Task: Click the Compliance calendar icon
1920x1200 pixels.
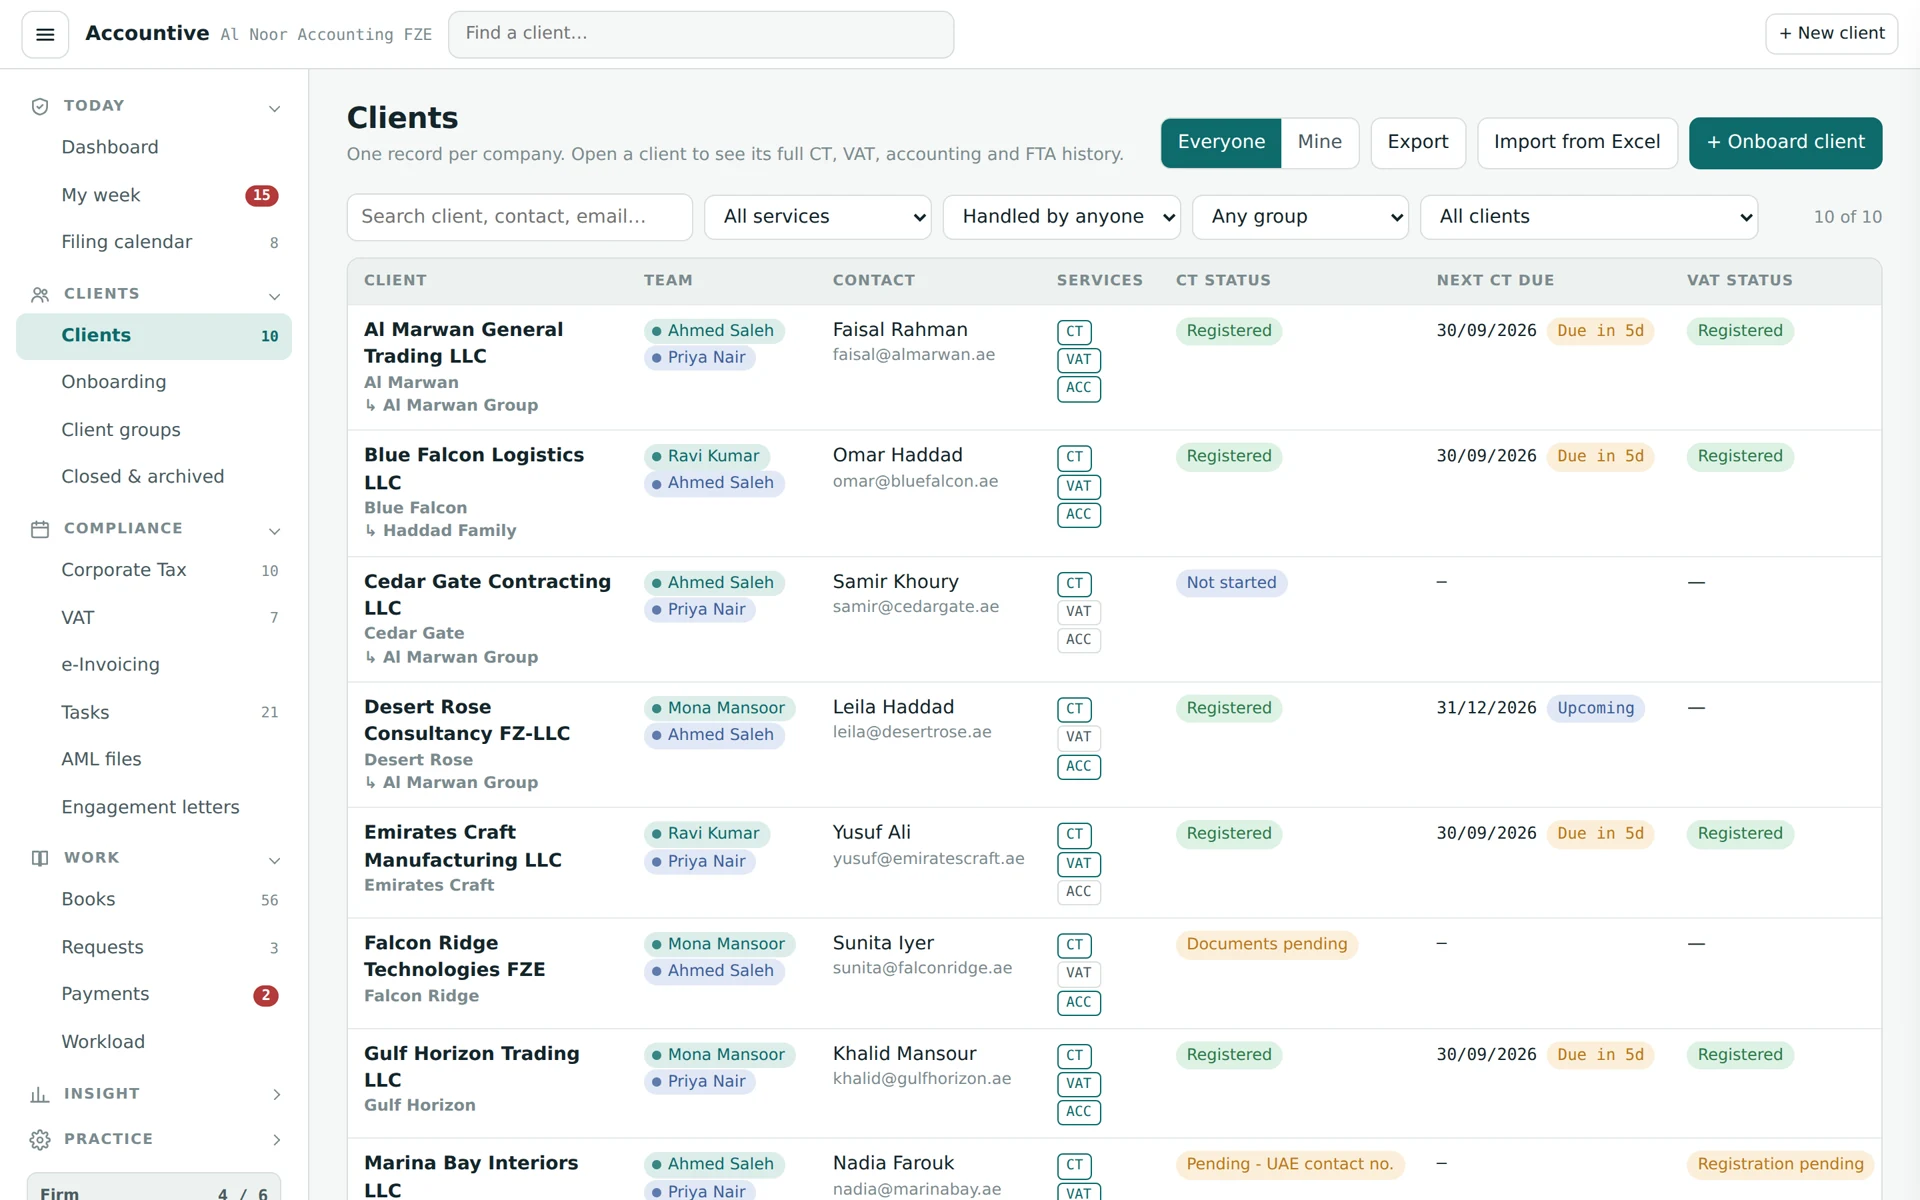Action: (40, 529)
